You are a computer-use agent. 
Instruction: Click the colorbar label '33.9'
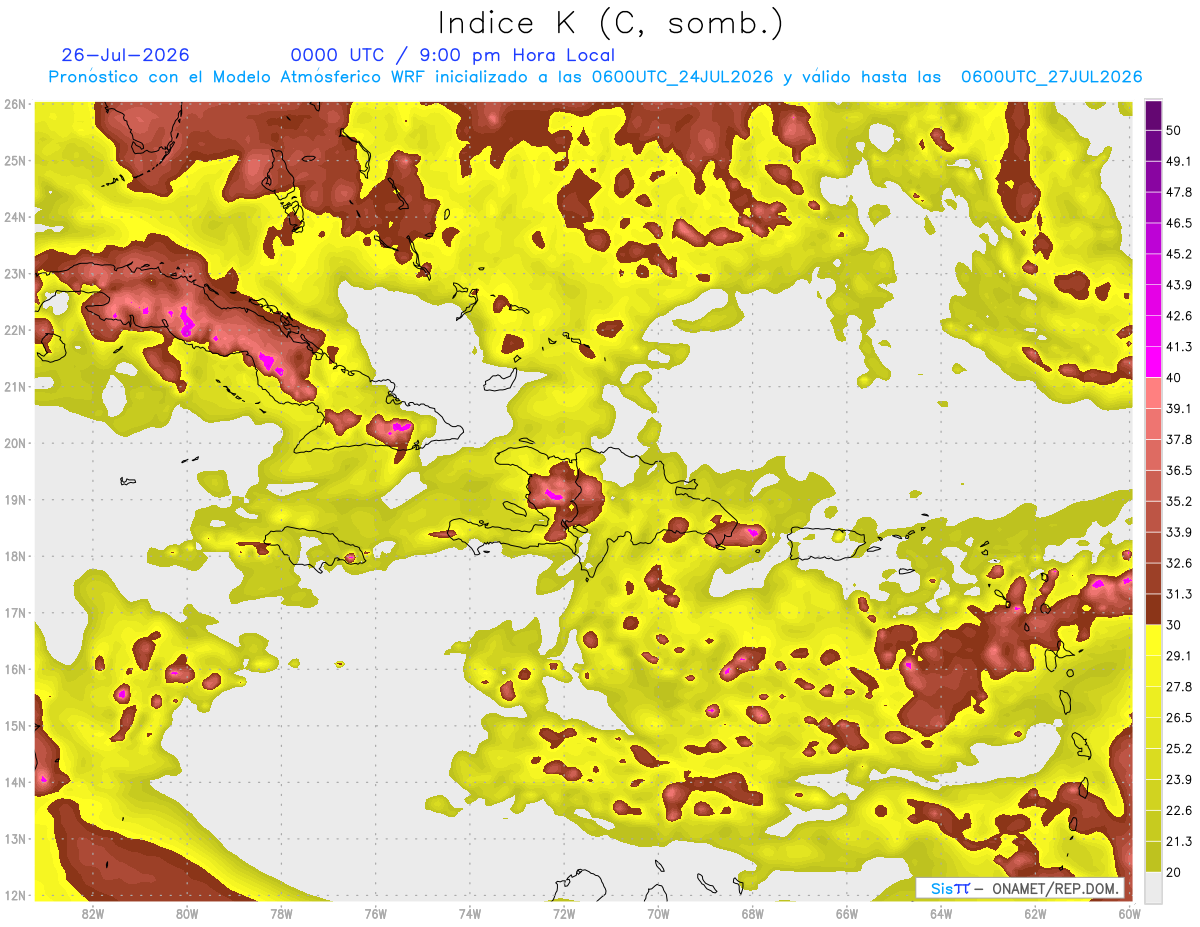(1178, 532)
